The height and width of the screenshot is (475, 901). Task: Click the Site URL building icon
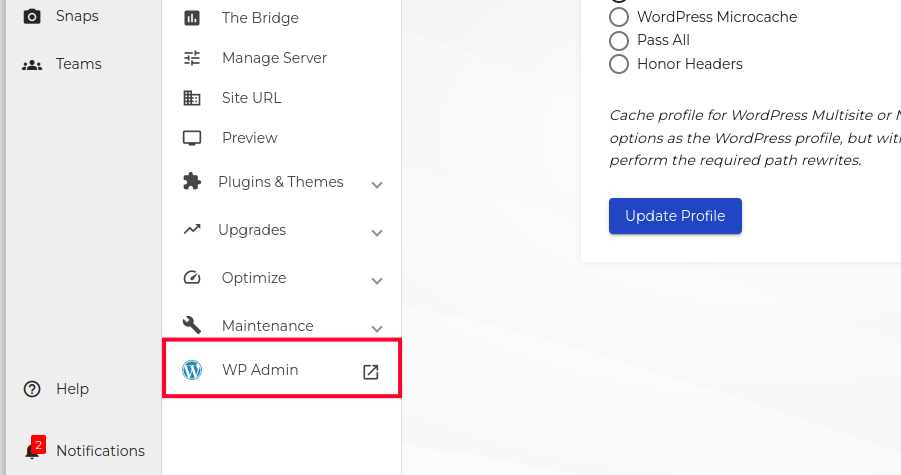pyautogui.click(x=192, y=98)
